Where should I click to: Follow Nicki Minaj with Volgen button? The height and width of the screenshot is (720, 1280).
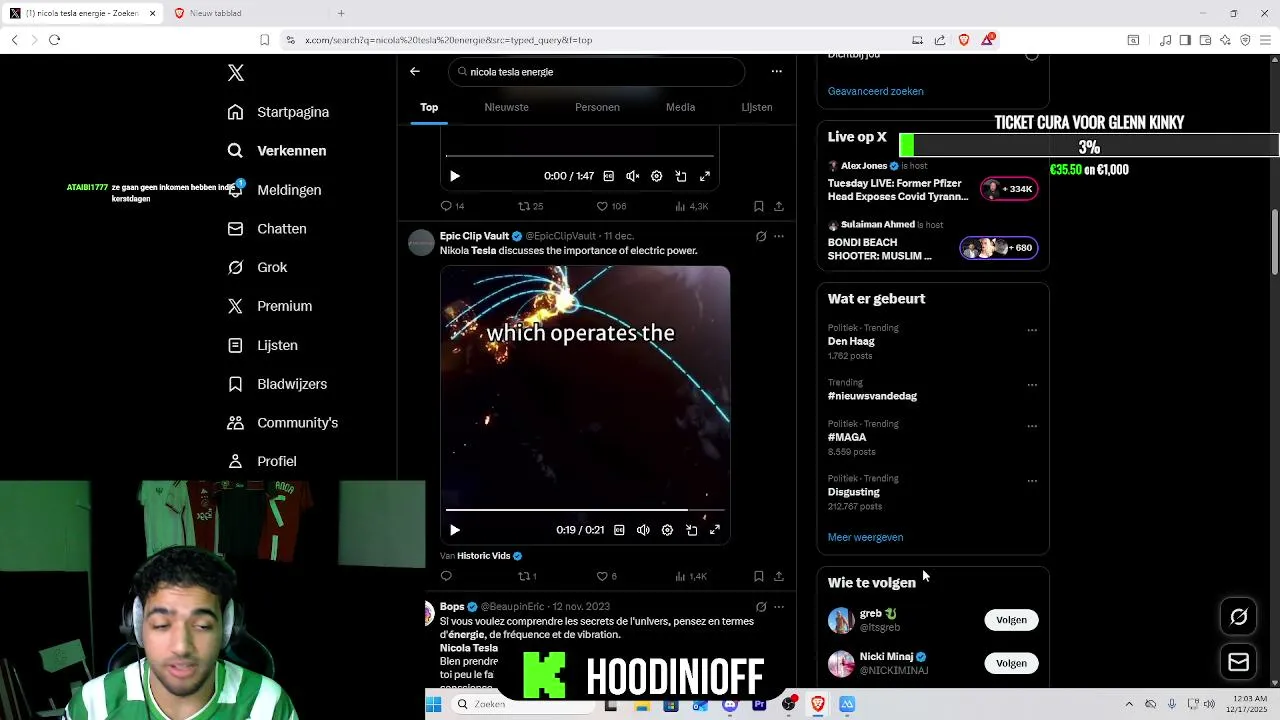click(1011, 663)
